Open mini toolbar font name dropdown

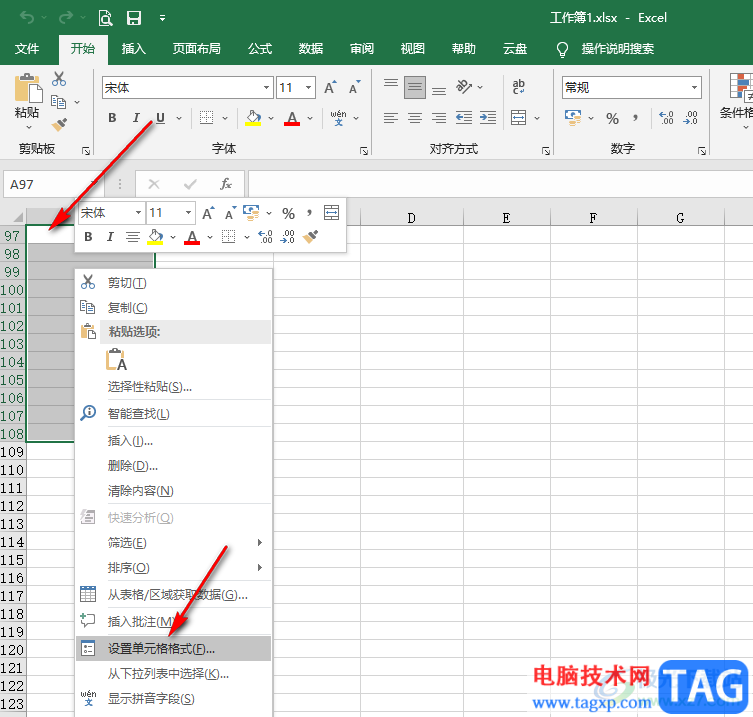(x=138, y=212)
